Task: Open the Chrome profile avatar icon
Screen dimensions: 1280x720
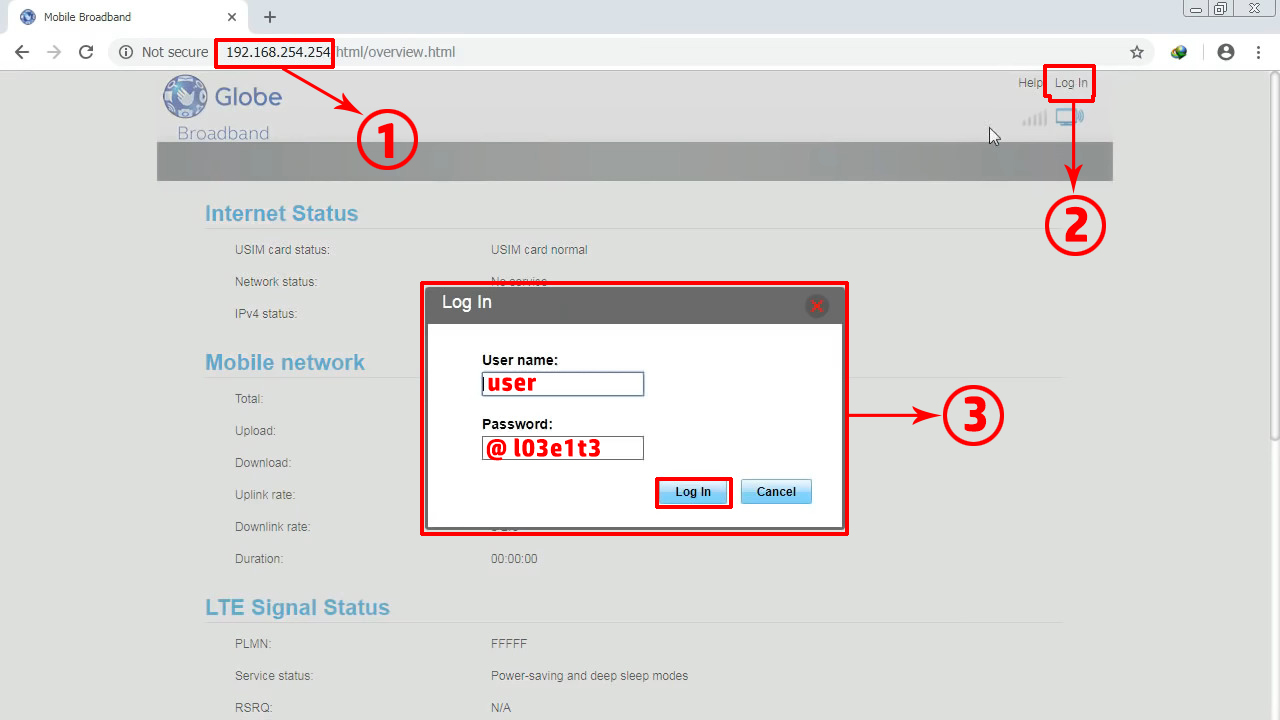Action: coord(1225,52)
